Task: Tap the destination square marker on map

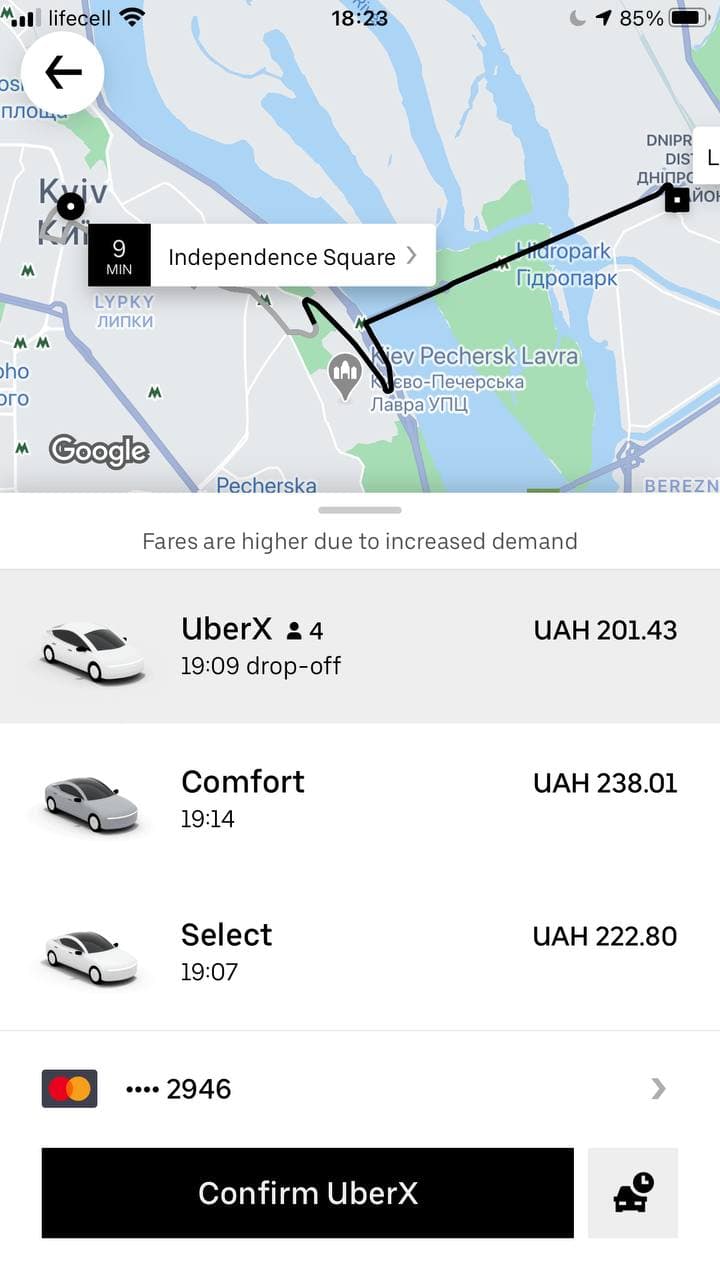Action: pyautogui.click(x=678, y=199)
